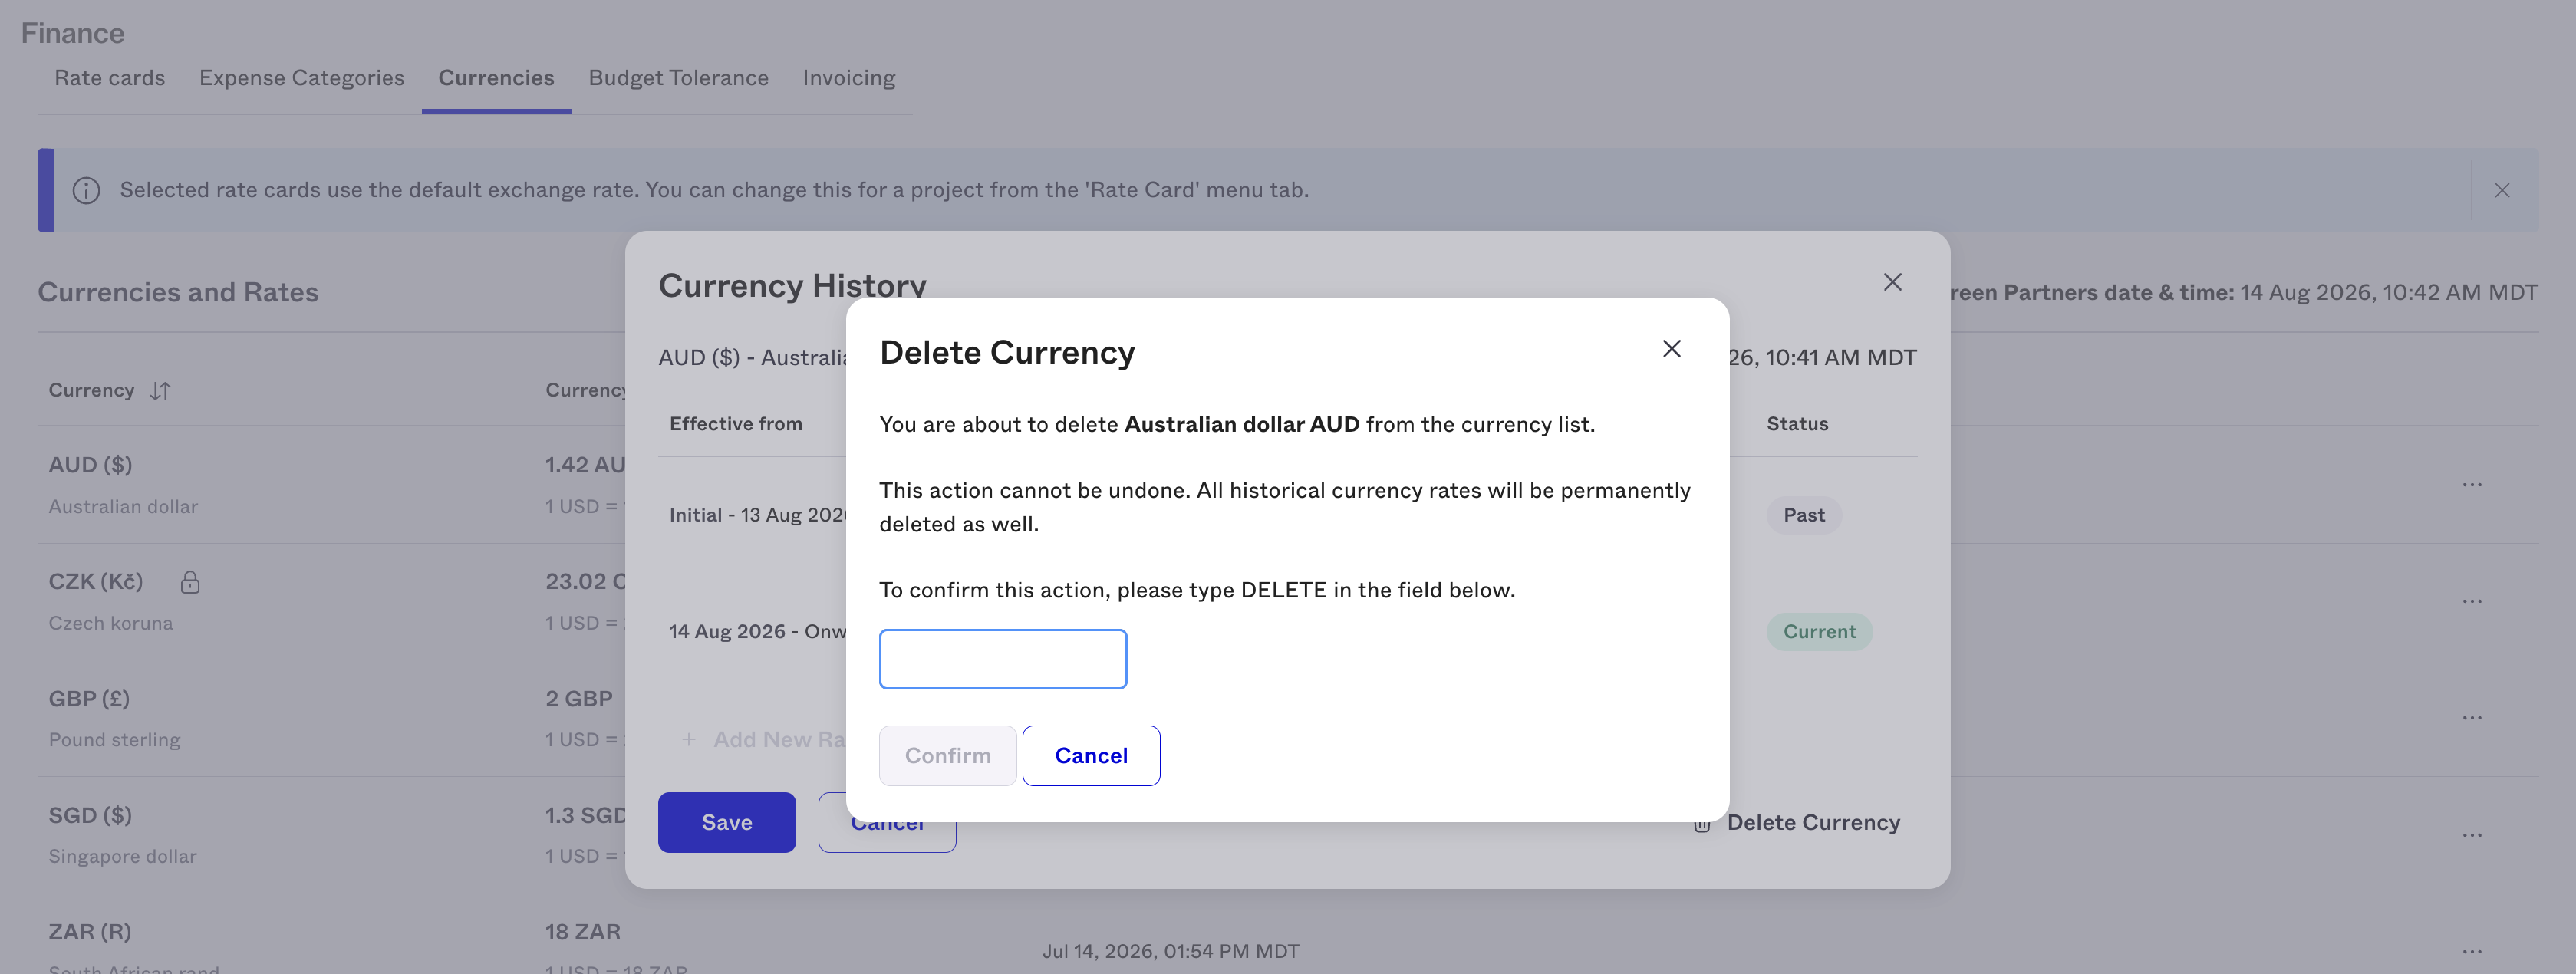Close the Delete Currency dialog

1671,349
